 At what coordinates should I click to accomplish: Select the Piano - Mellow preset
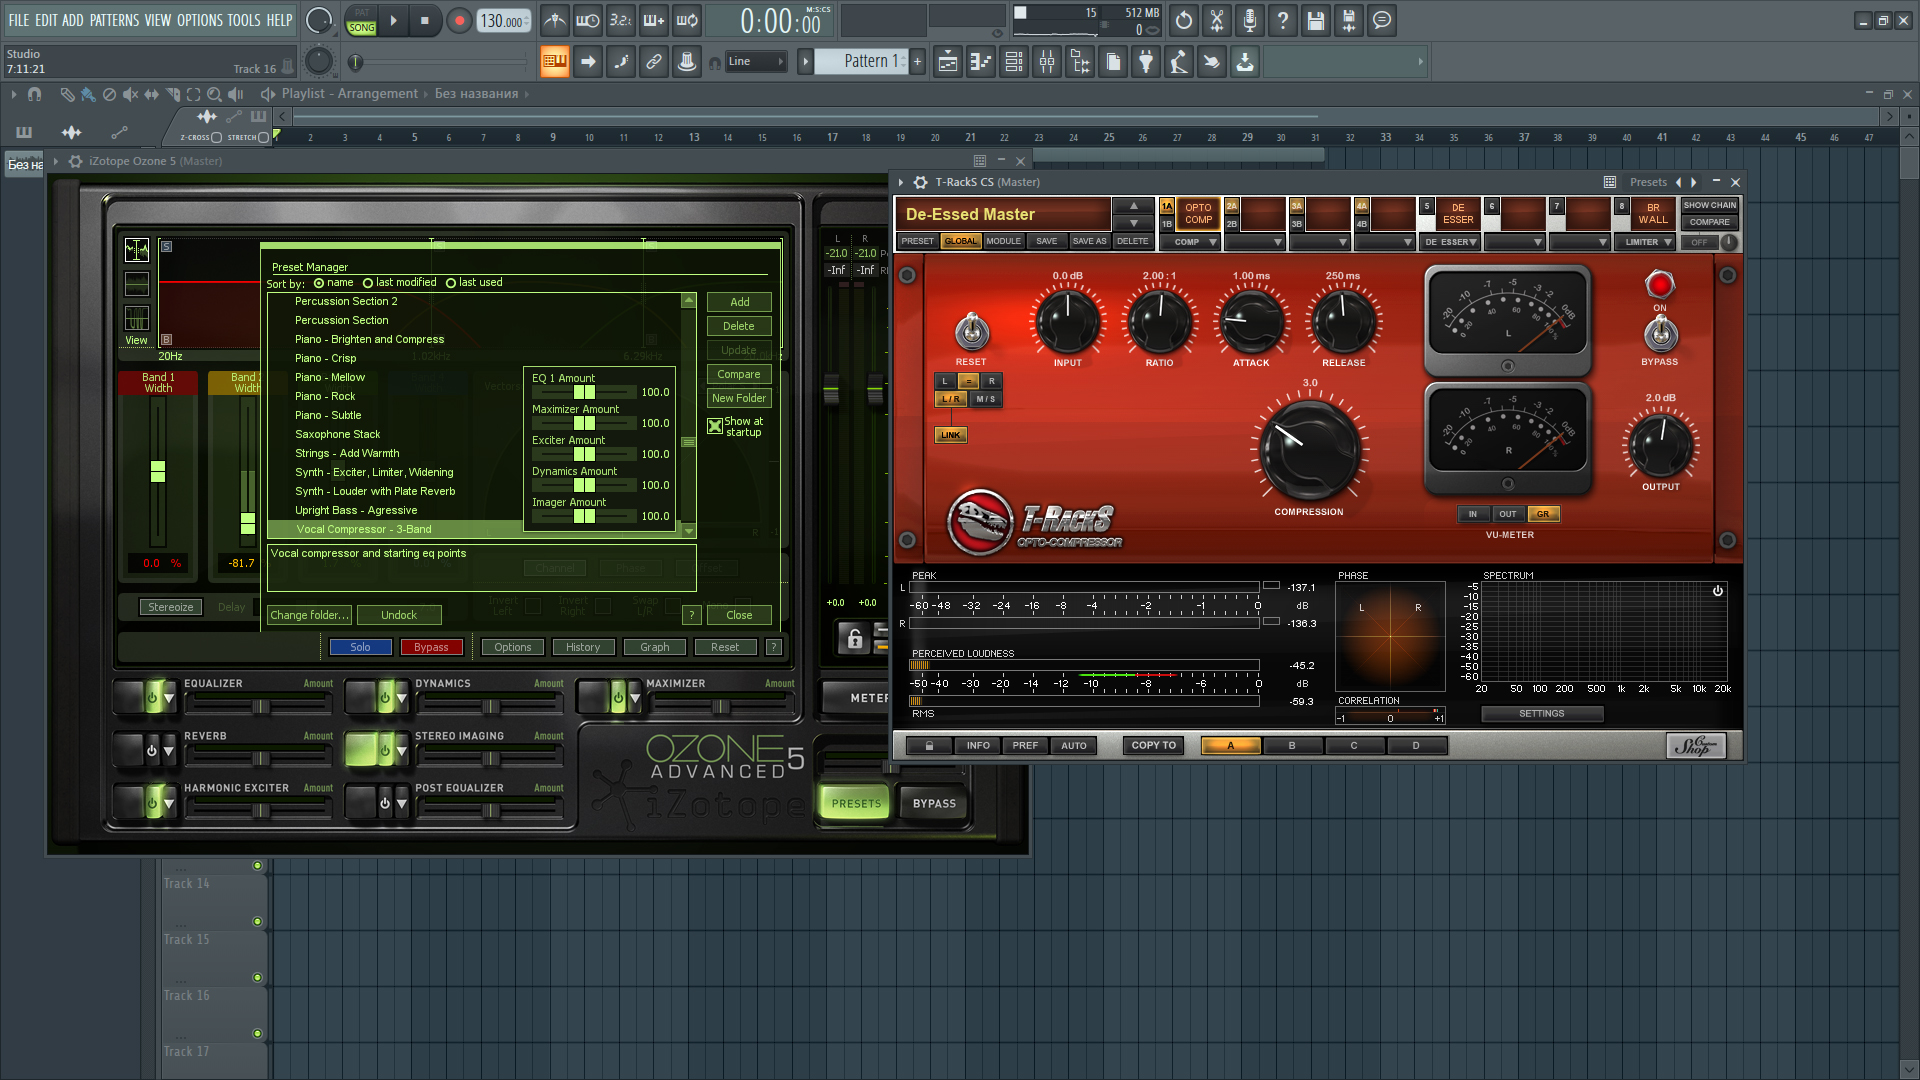[330, 377]
